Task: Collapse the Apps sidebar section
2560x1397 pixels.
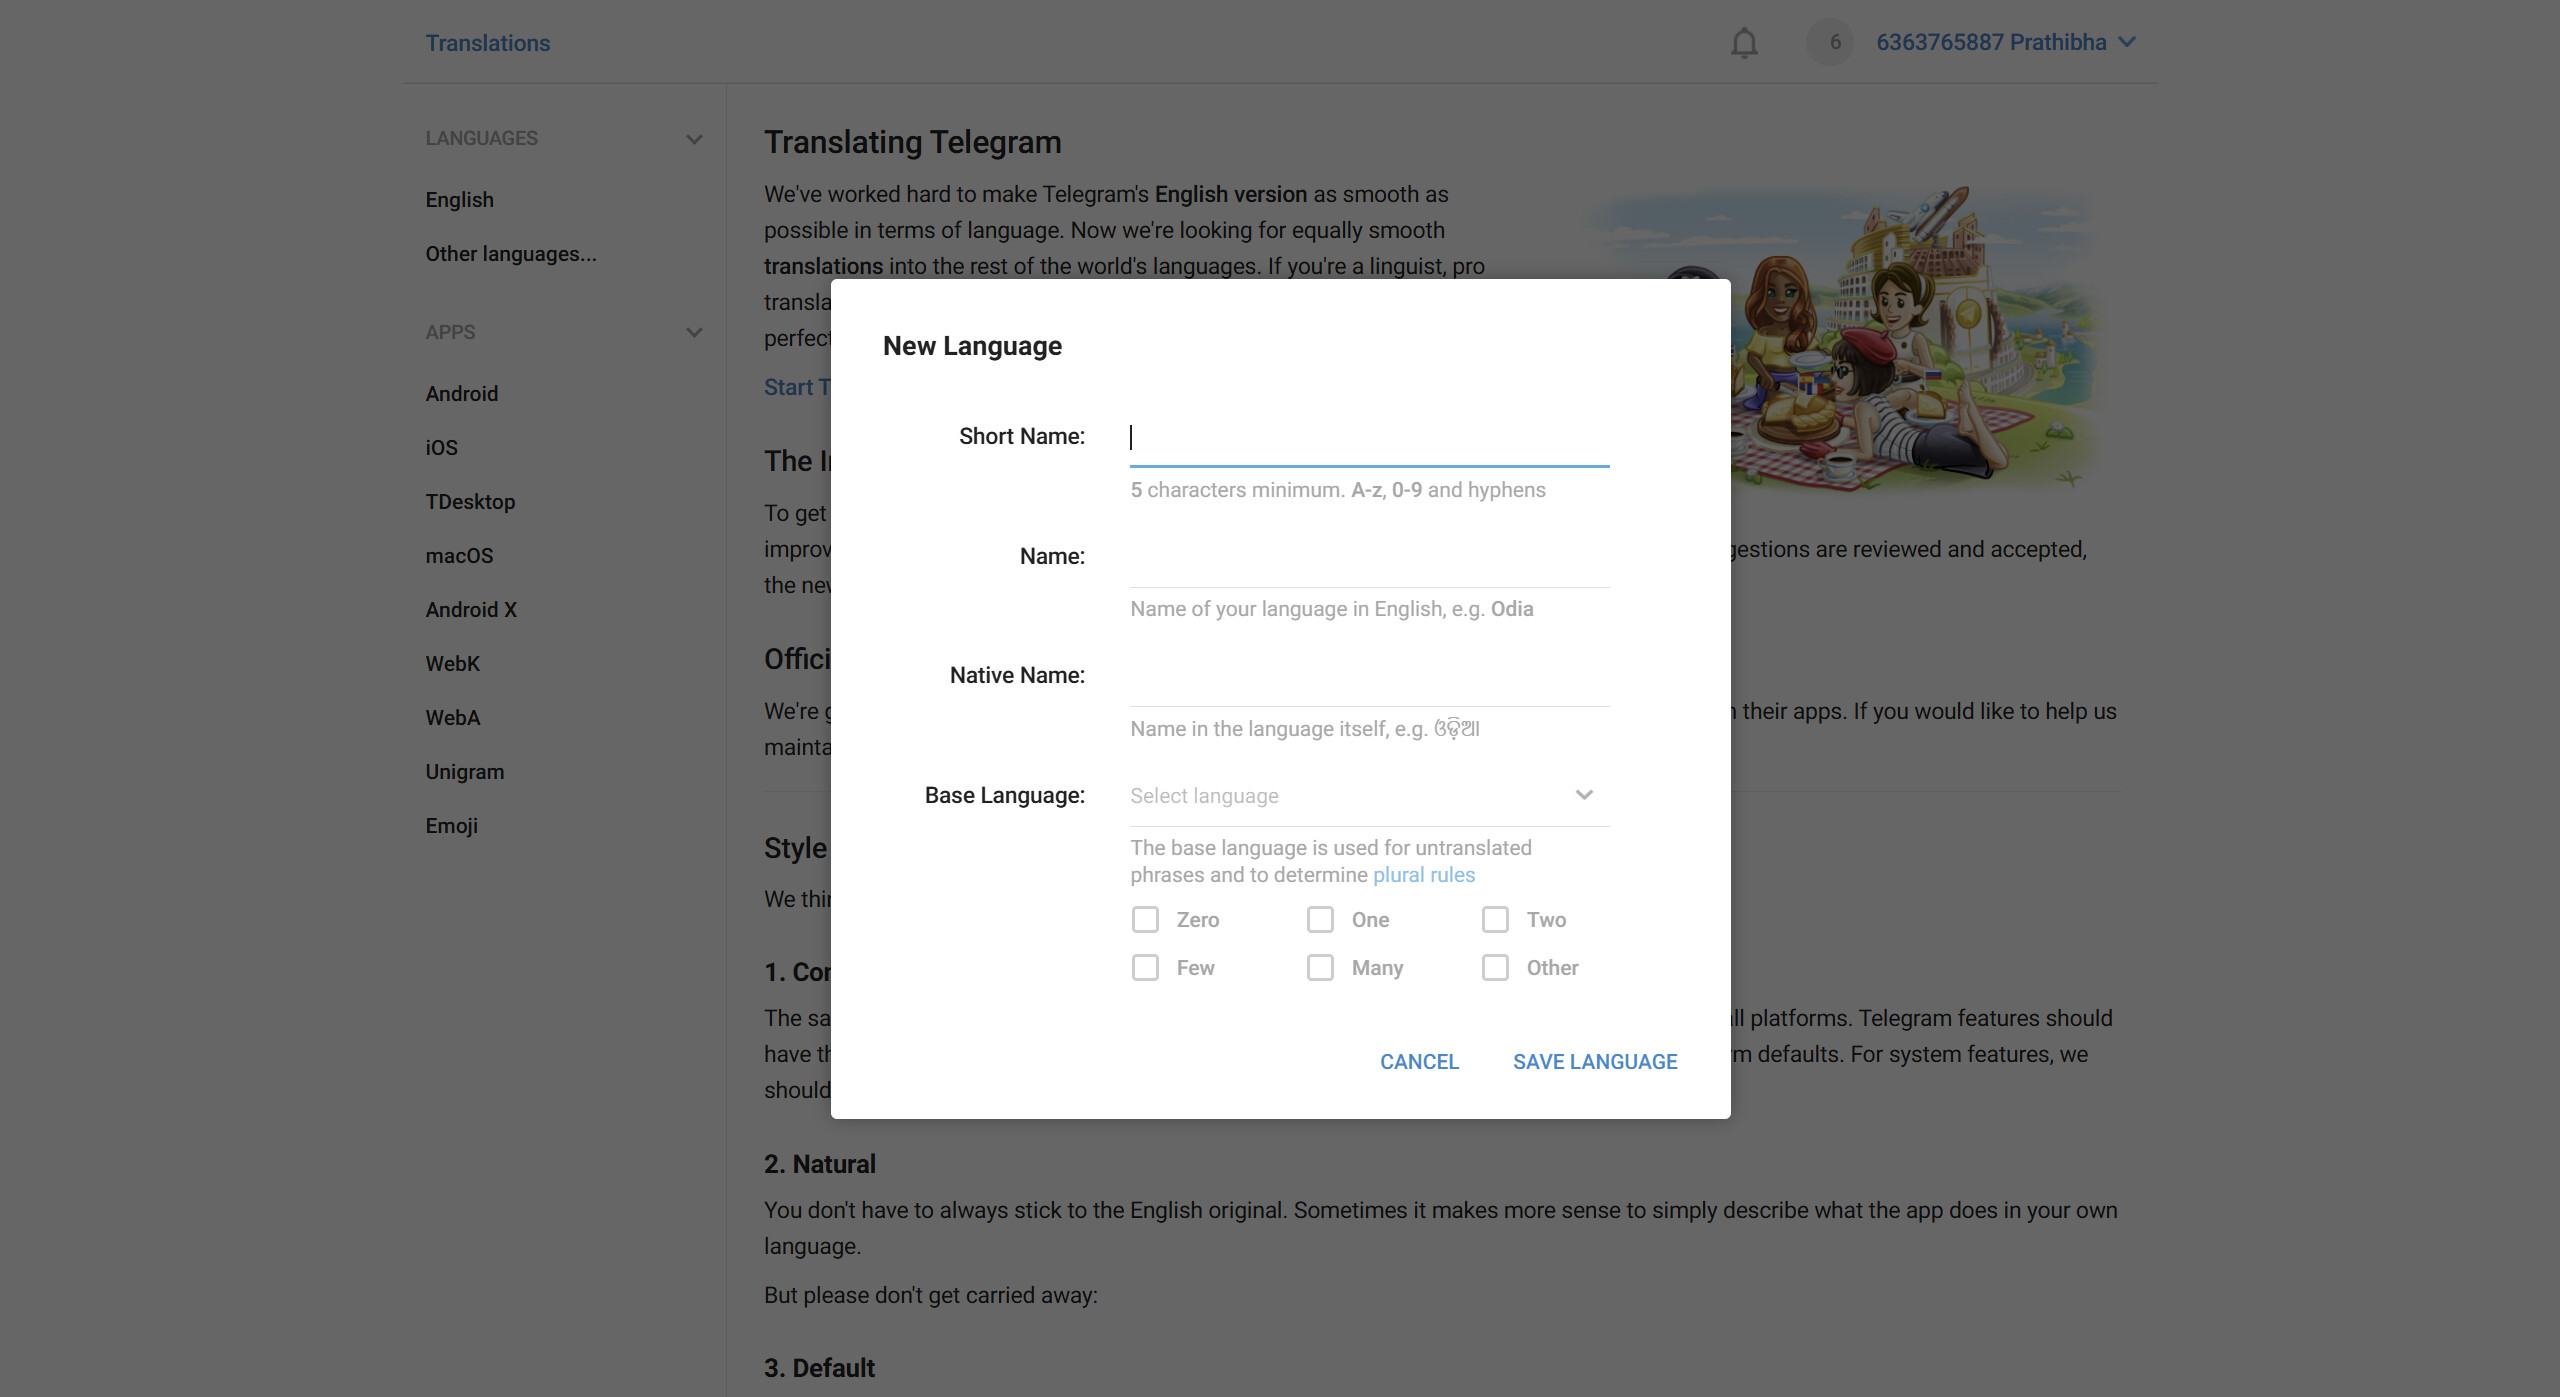Action: [x=694, y=332]
